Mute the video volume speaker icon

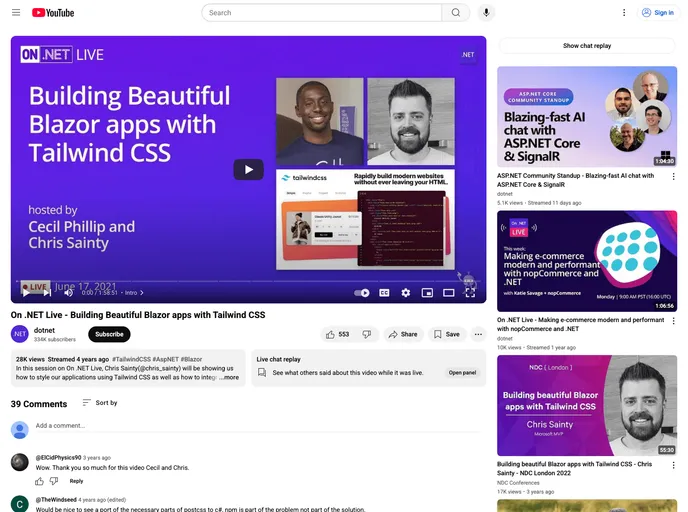pyautogui.click(x=68, y=293)
